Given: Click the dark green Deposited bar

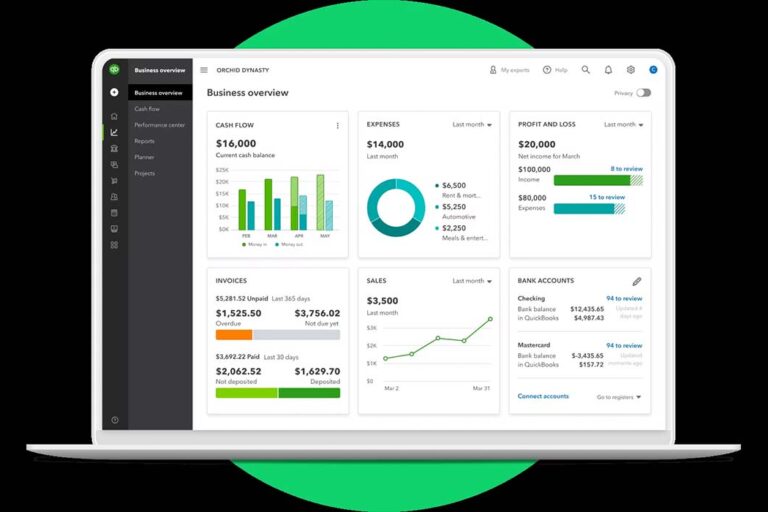Looking at the screenshot, I should (309, 393).
